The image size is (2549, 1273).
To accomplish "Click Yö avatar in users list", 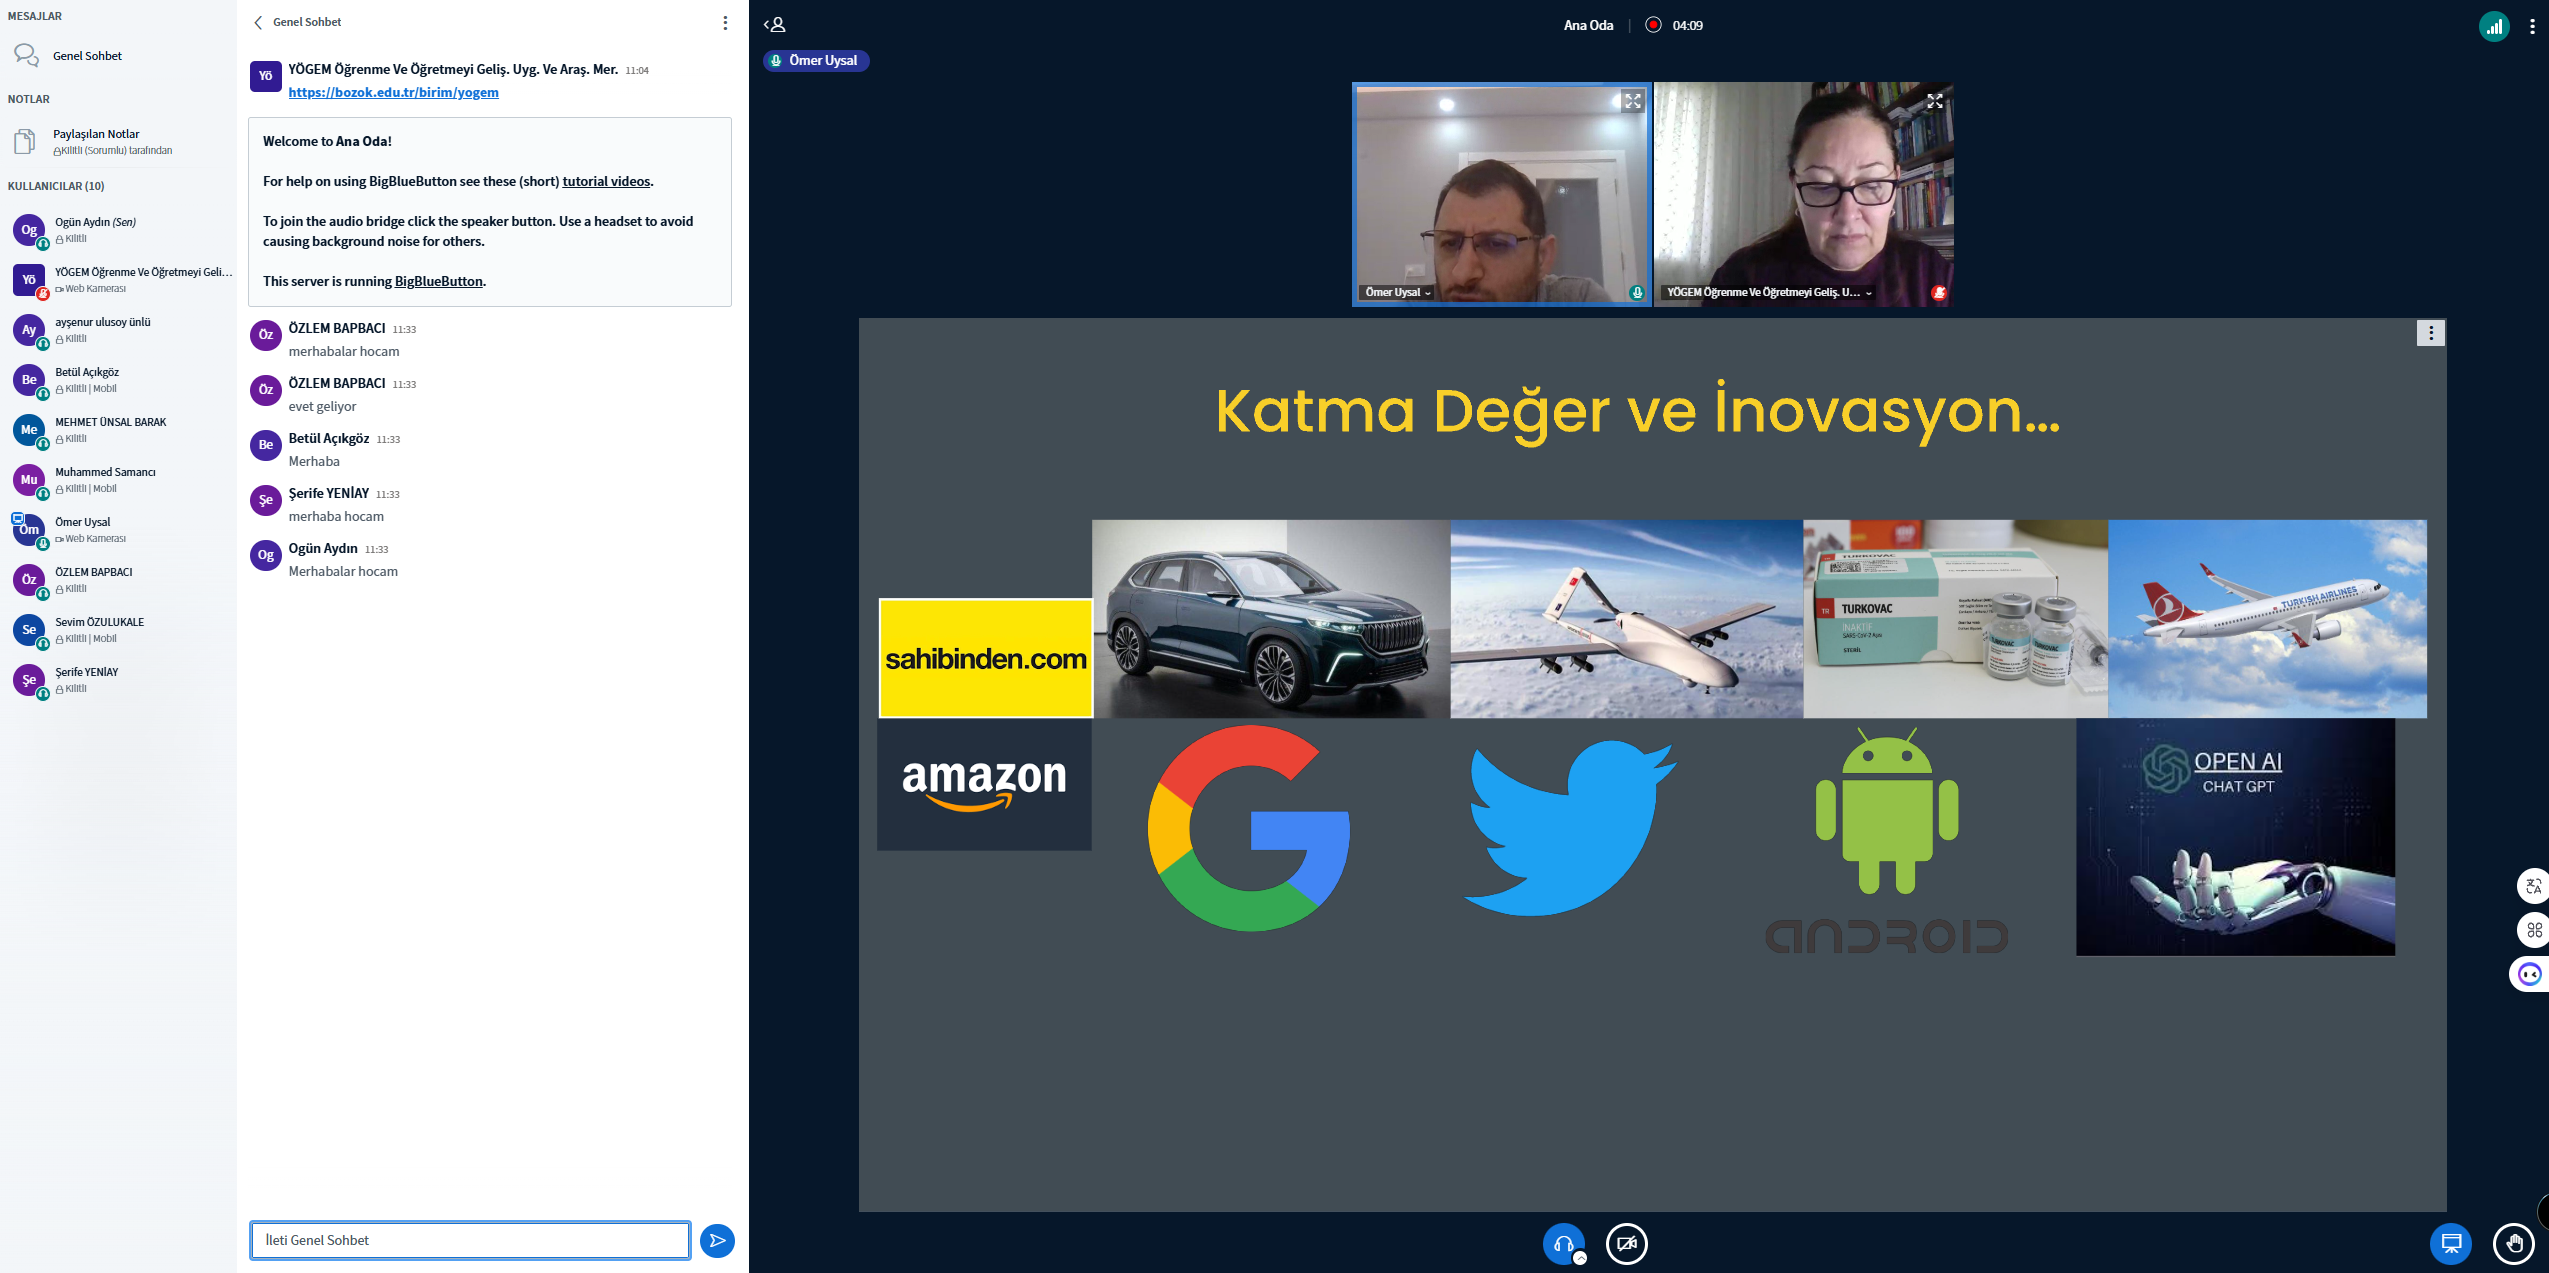I will pos(29,280).
